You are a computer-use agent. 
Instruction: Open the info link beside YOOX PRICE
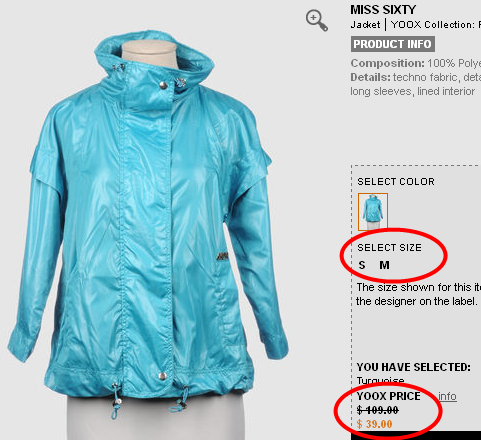447,396
